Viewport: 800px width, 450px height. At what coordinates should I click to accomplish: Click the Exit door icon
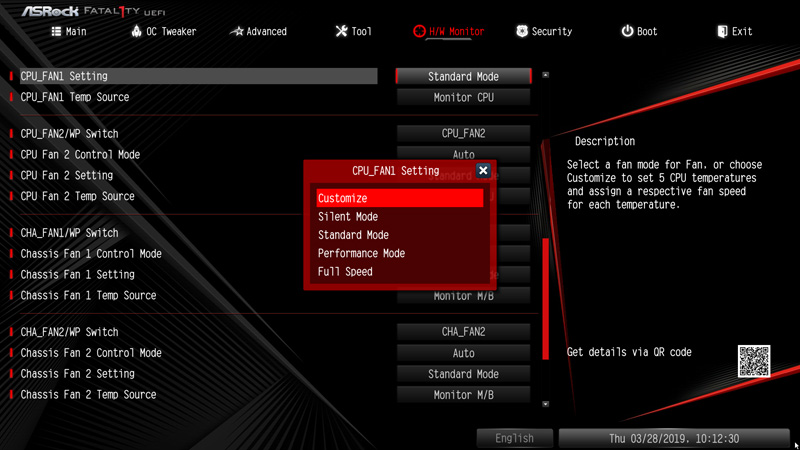pyautogui.click(x=722, y=32)
